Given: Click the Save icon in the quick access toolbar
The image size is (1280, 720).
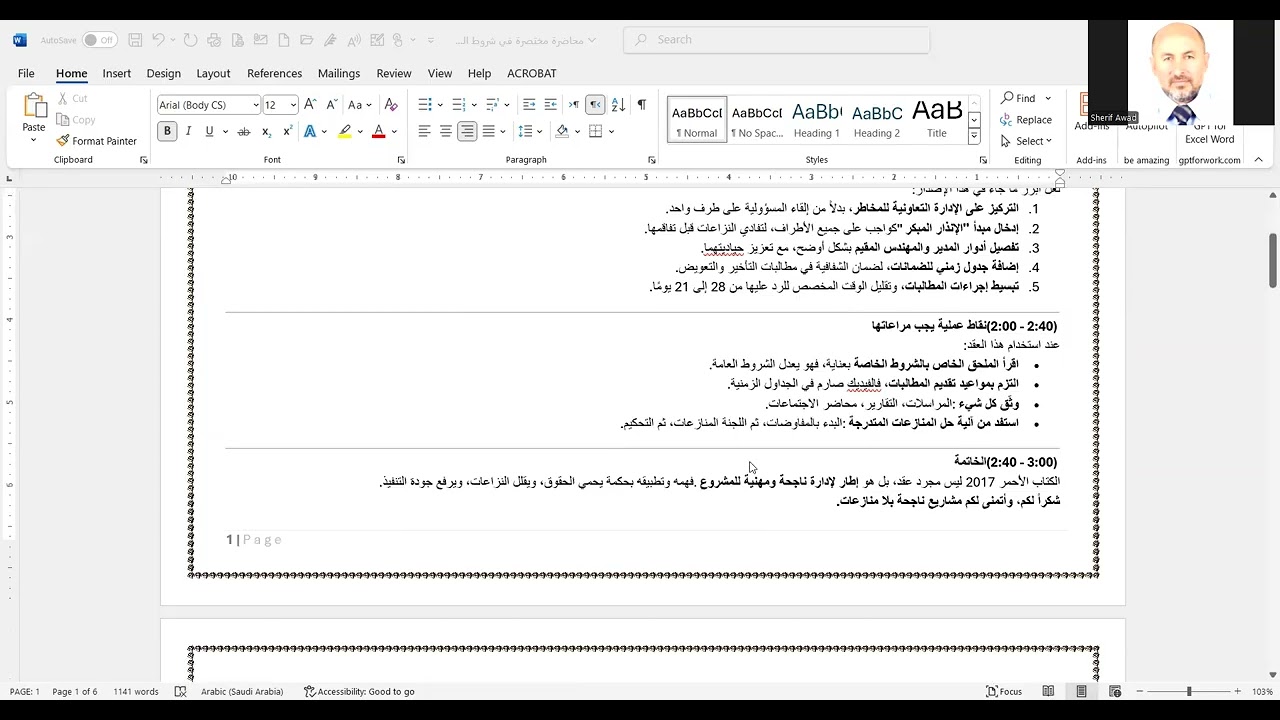Looking at the screenshot, I should [136, 40].
